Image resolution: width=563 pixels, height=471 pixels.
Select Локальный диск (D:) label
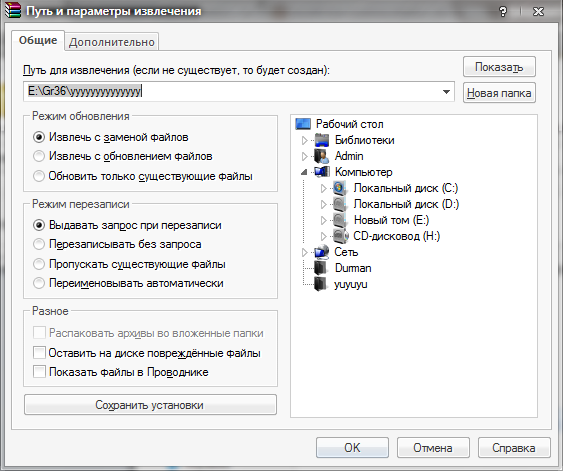(x=406, y=204)
